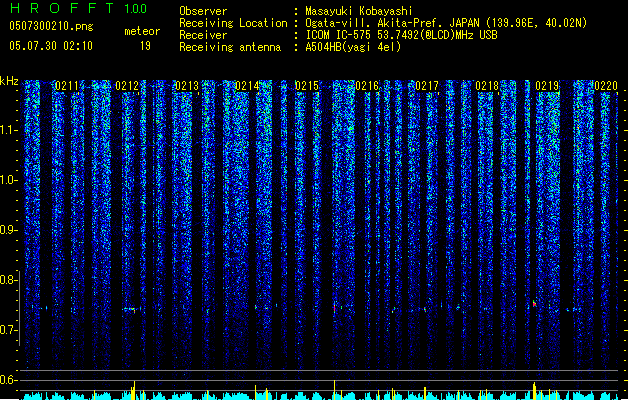The width and height of the screenshot is (629, 400).
Task: Click the Receiving antenna label
Action: coord(230,47)
